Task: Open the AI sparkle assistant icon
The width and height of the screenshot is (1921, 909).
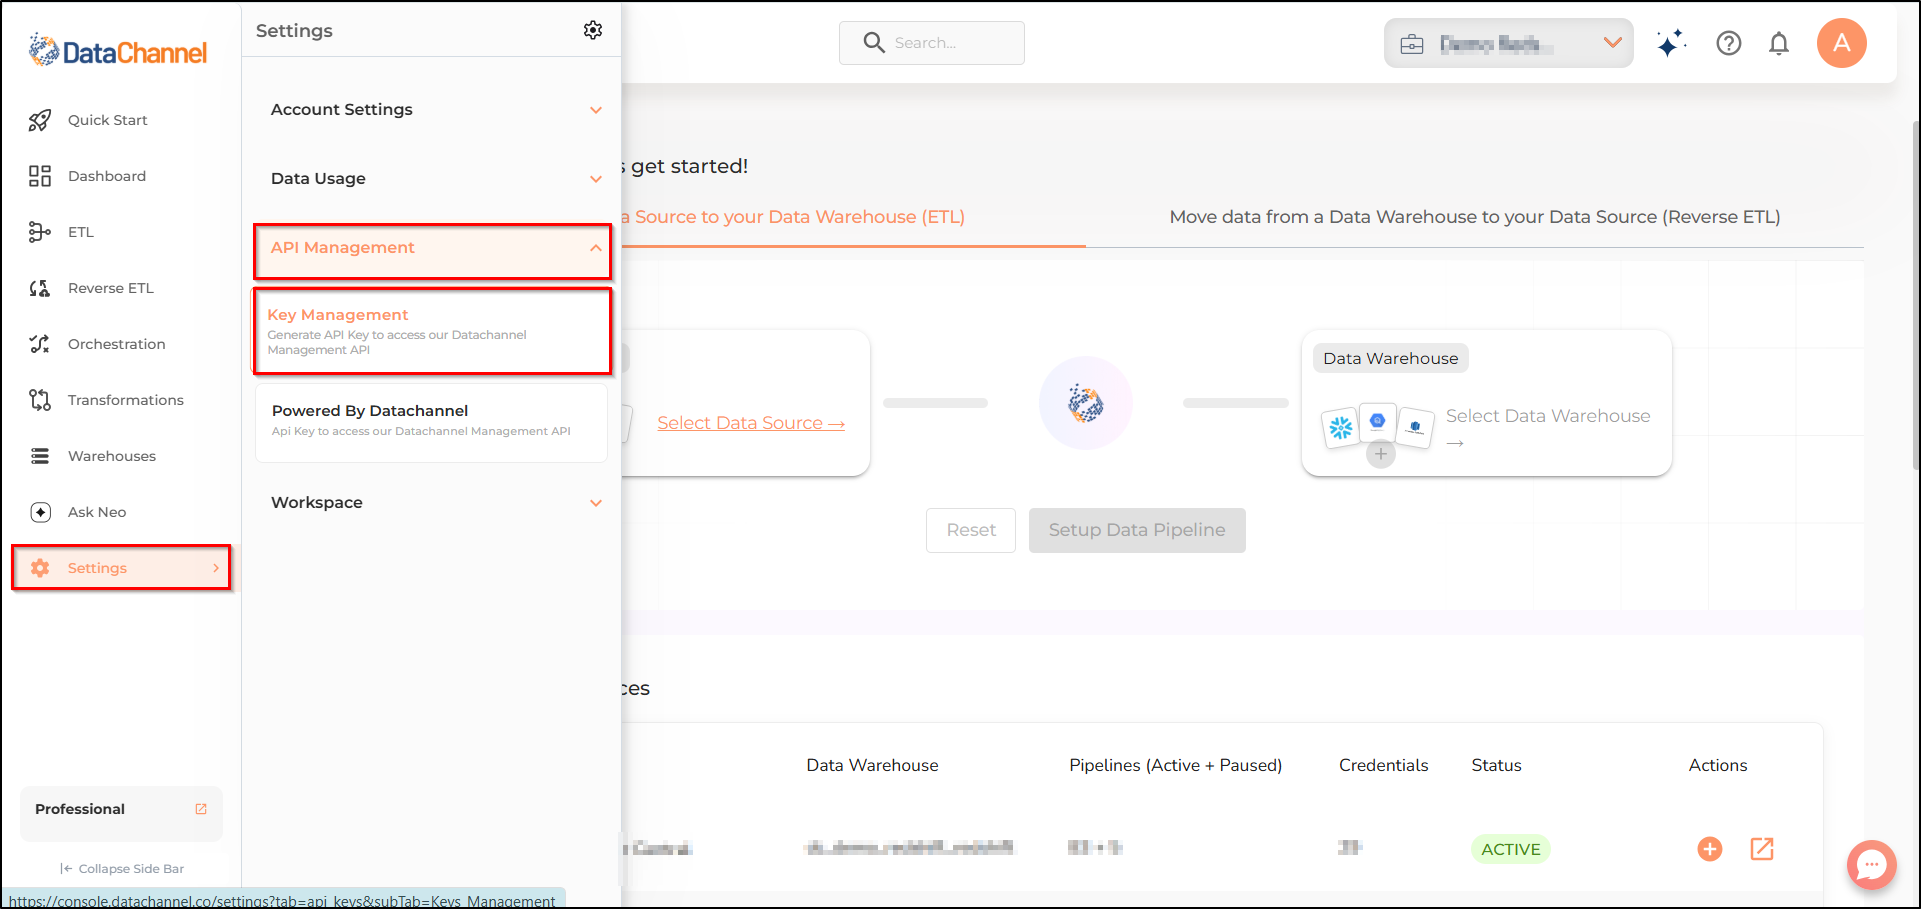Action: (1671, 43)
